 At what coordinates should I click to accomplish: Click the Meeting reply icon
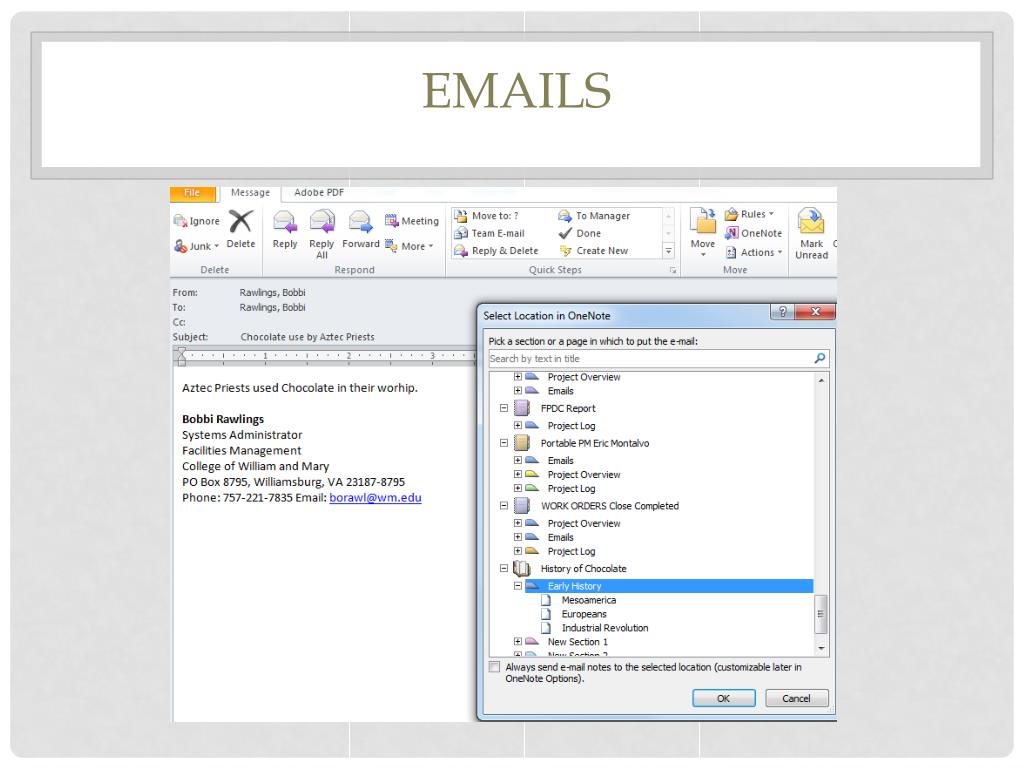[394, 221]
